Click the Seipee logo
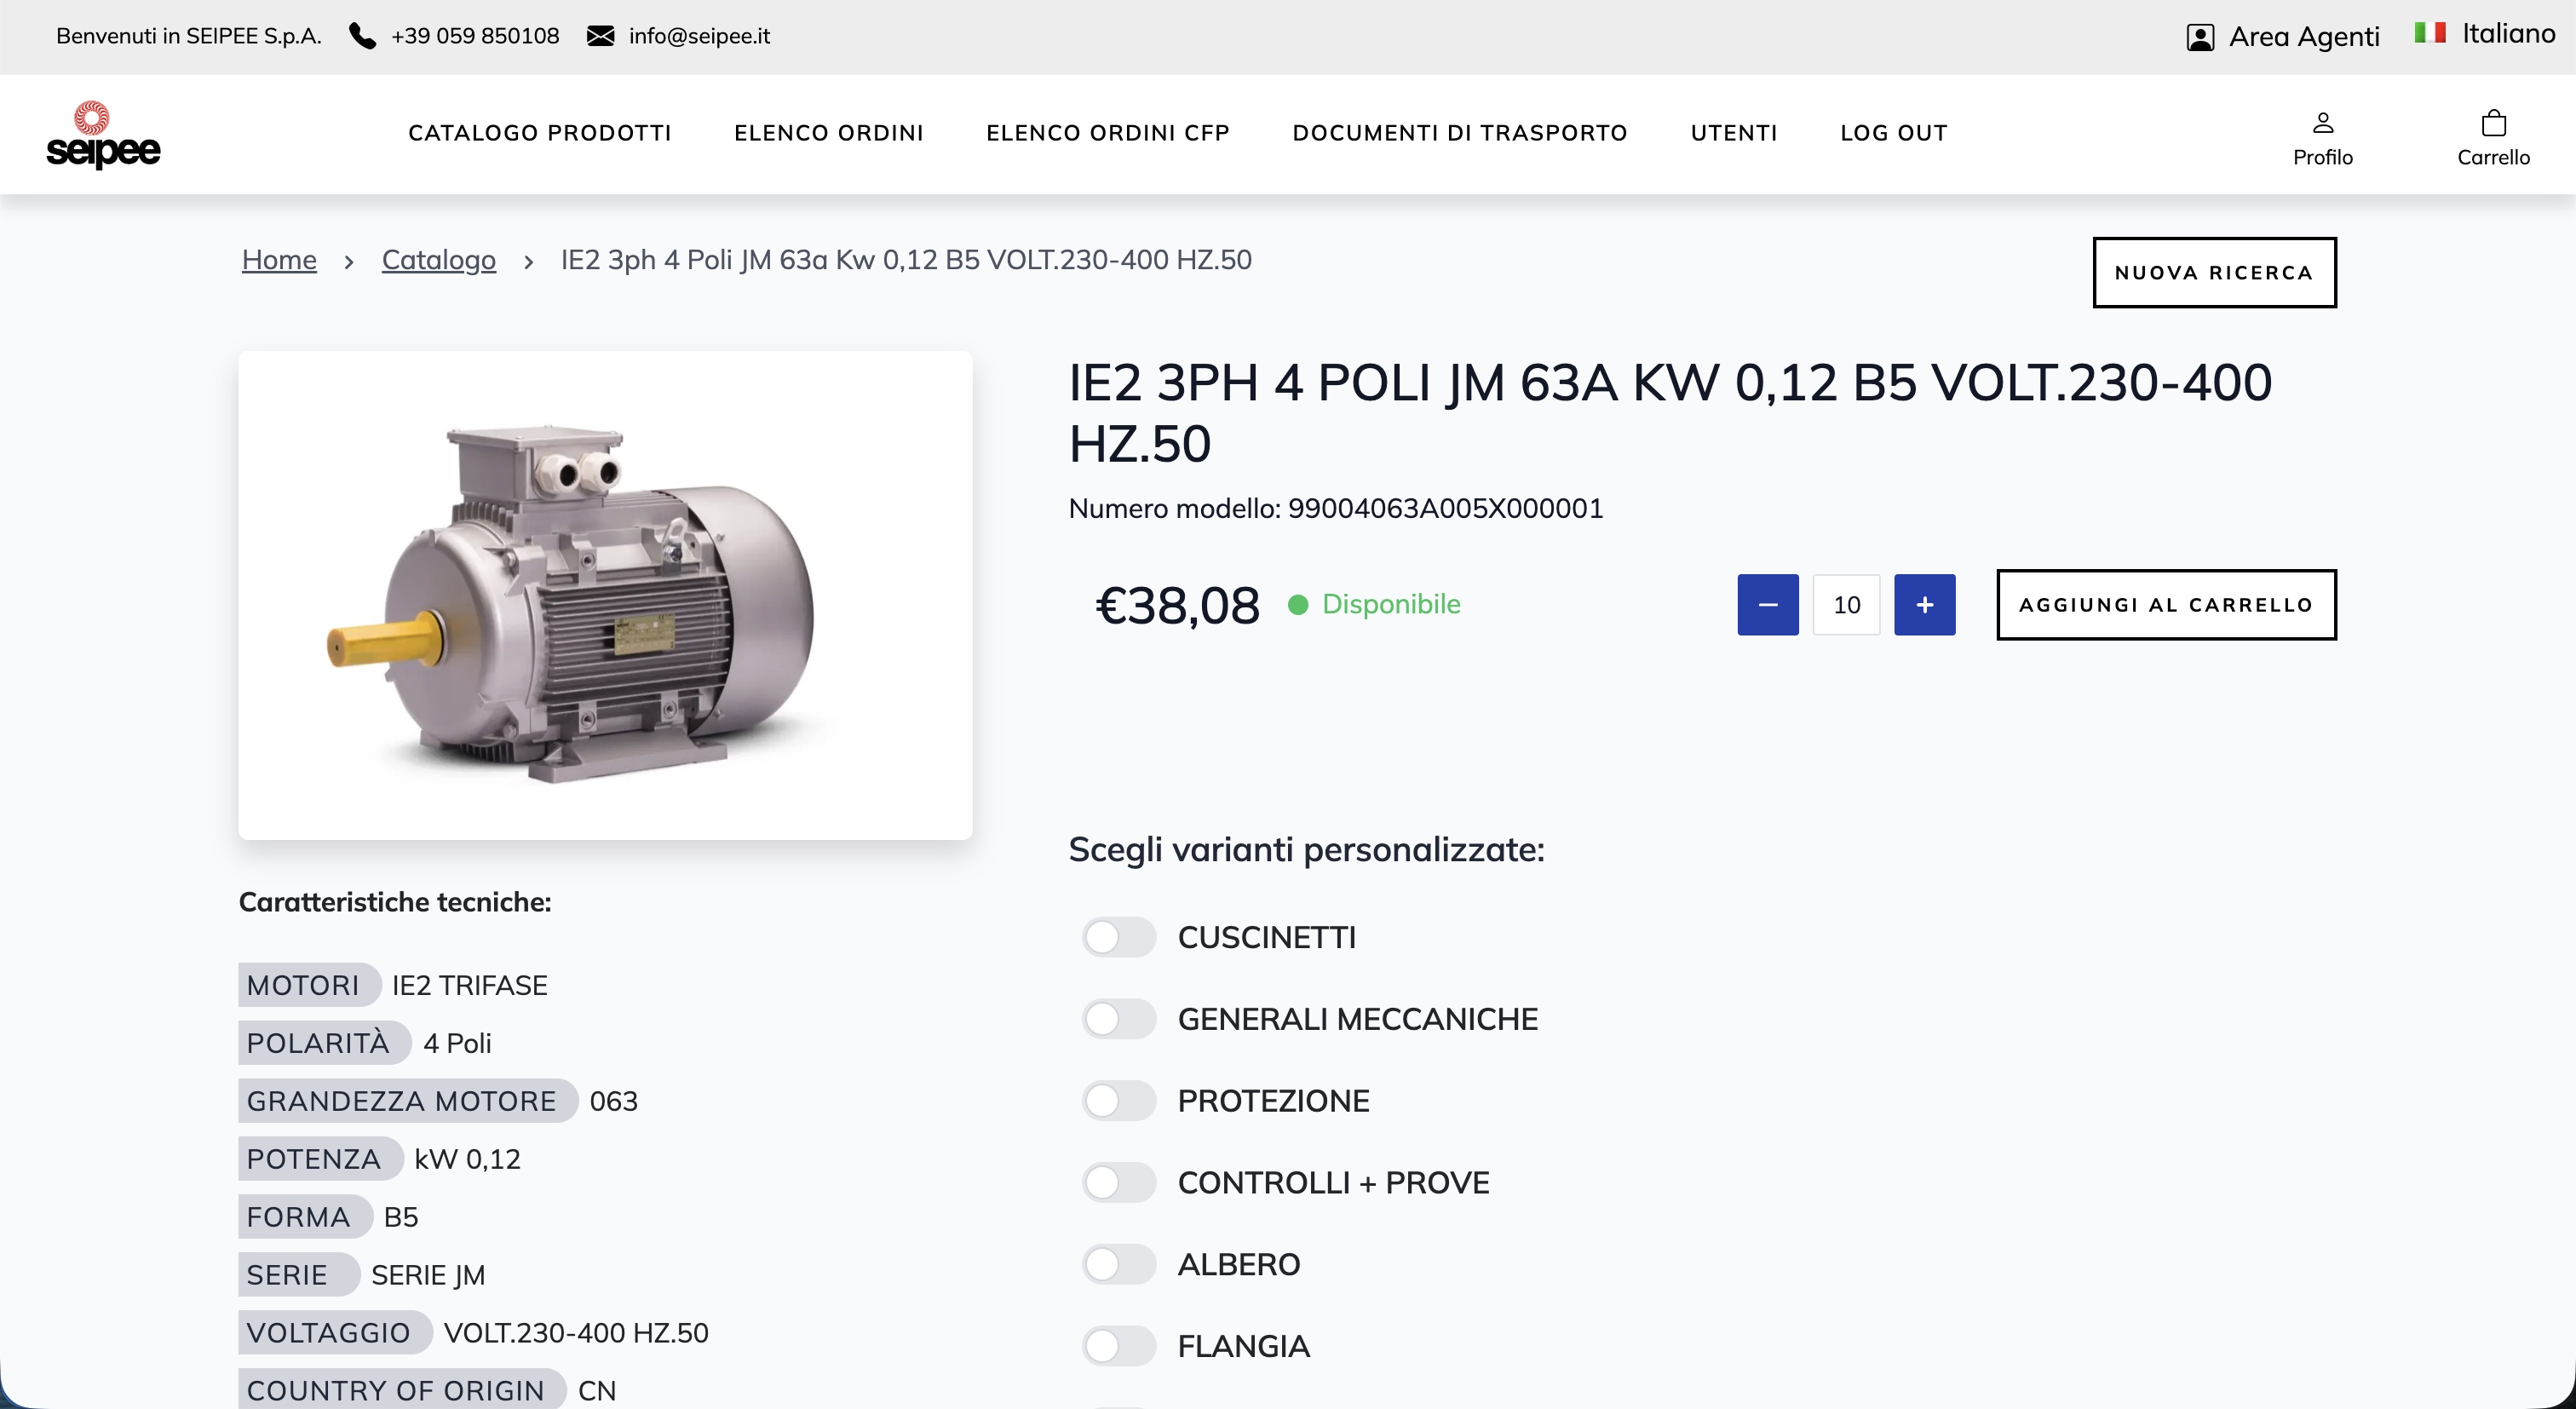Viewport: 2576px width, 1409px height. (x=103, y=135)
